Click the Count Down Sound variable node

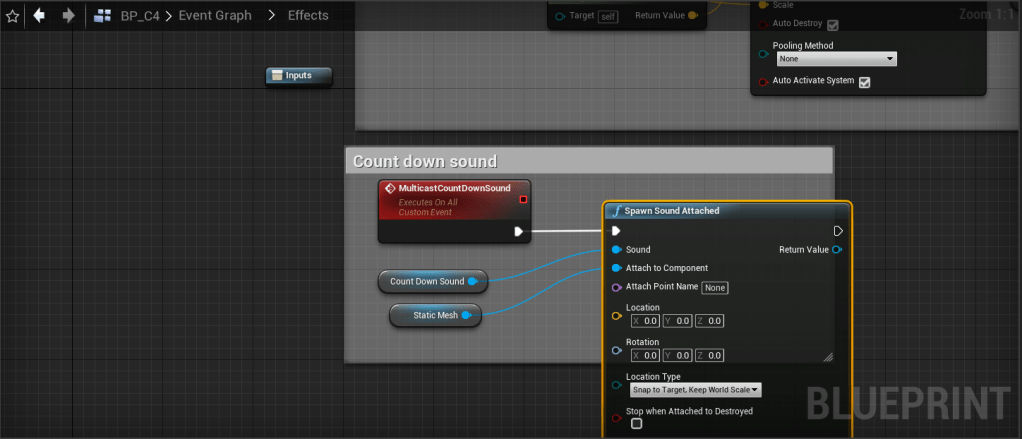427,282
